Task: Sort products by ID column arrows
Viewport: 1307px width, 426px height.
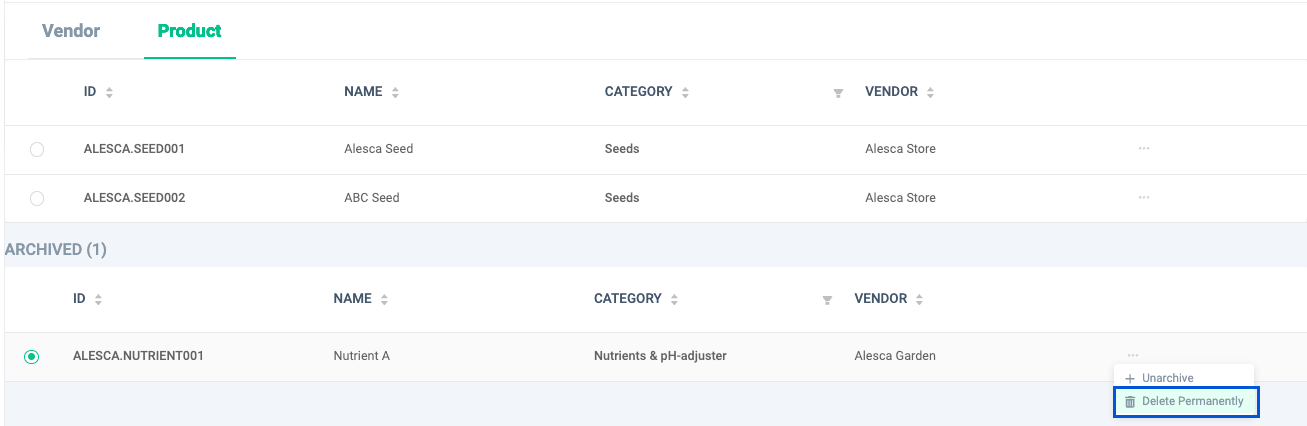Action: (x=109, y=92)
